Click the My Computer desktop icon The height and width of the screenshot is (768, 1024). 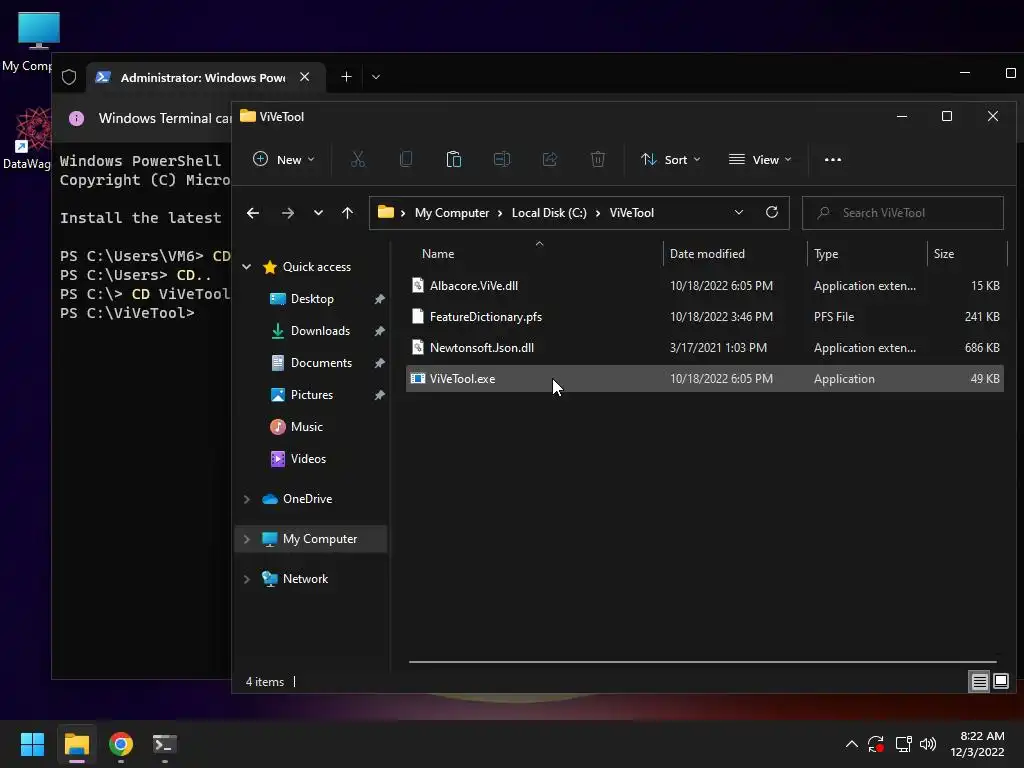(x=30, y=42)
